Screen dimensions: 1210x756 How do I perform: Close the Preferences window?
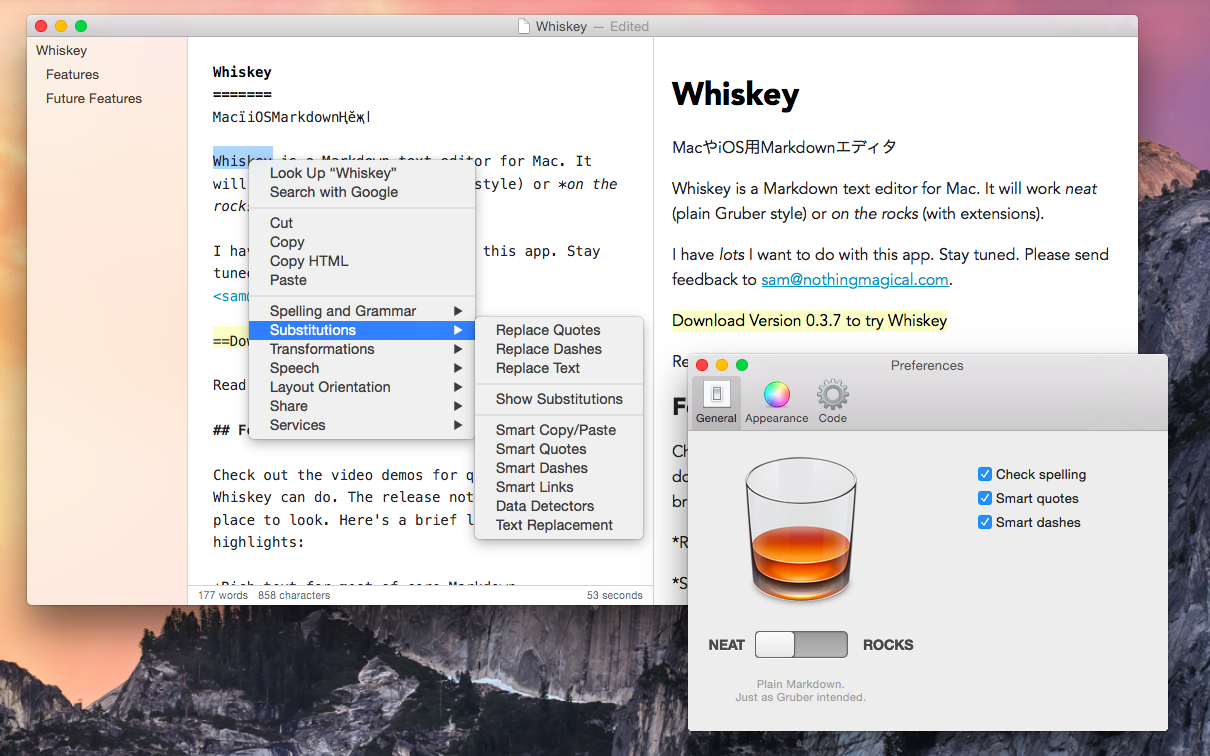702,365
